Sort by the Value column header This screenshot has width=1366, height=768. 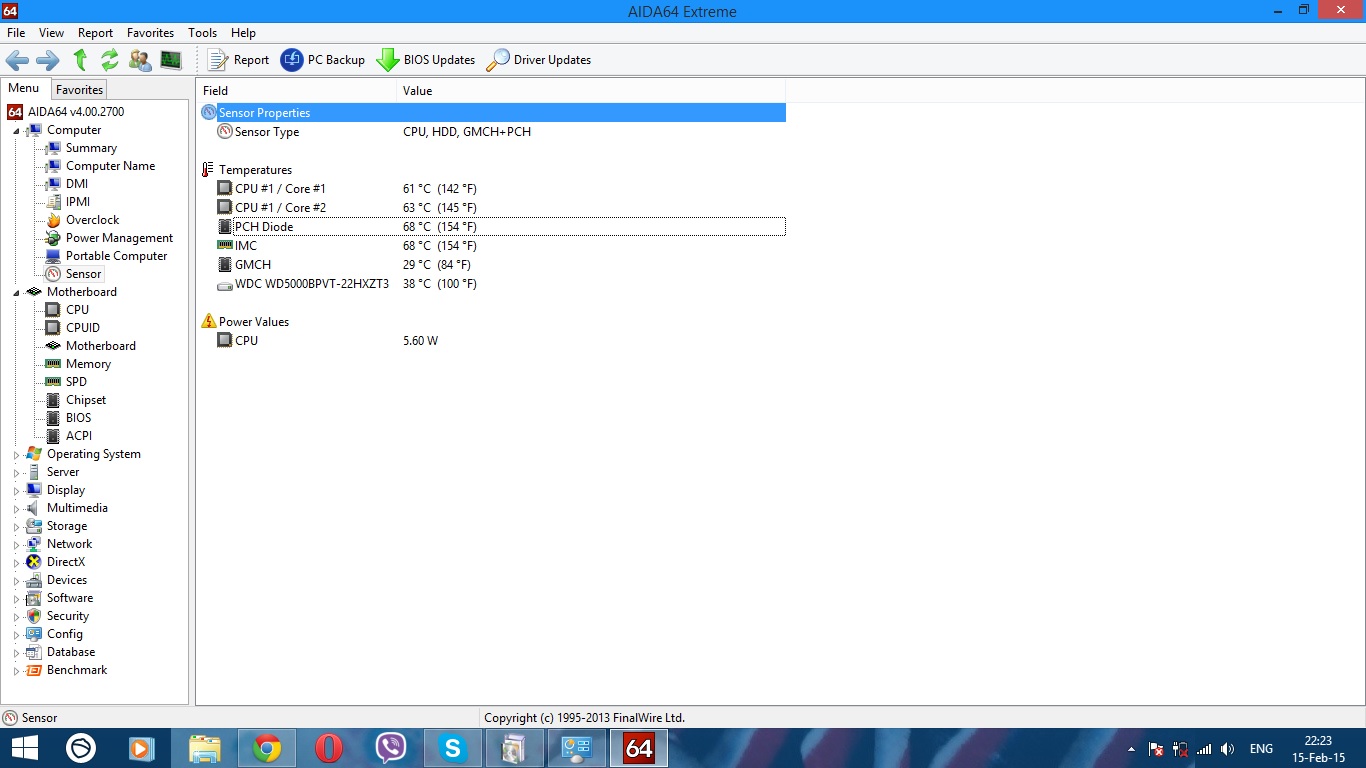click(591, 91)
